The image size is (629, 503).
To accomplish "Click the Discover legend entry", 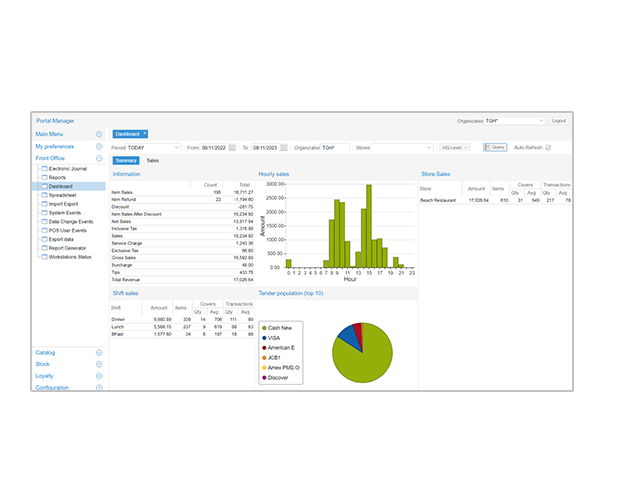I will 275,378.
